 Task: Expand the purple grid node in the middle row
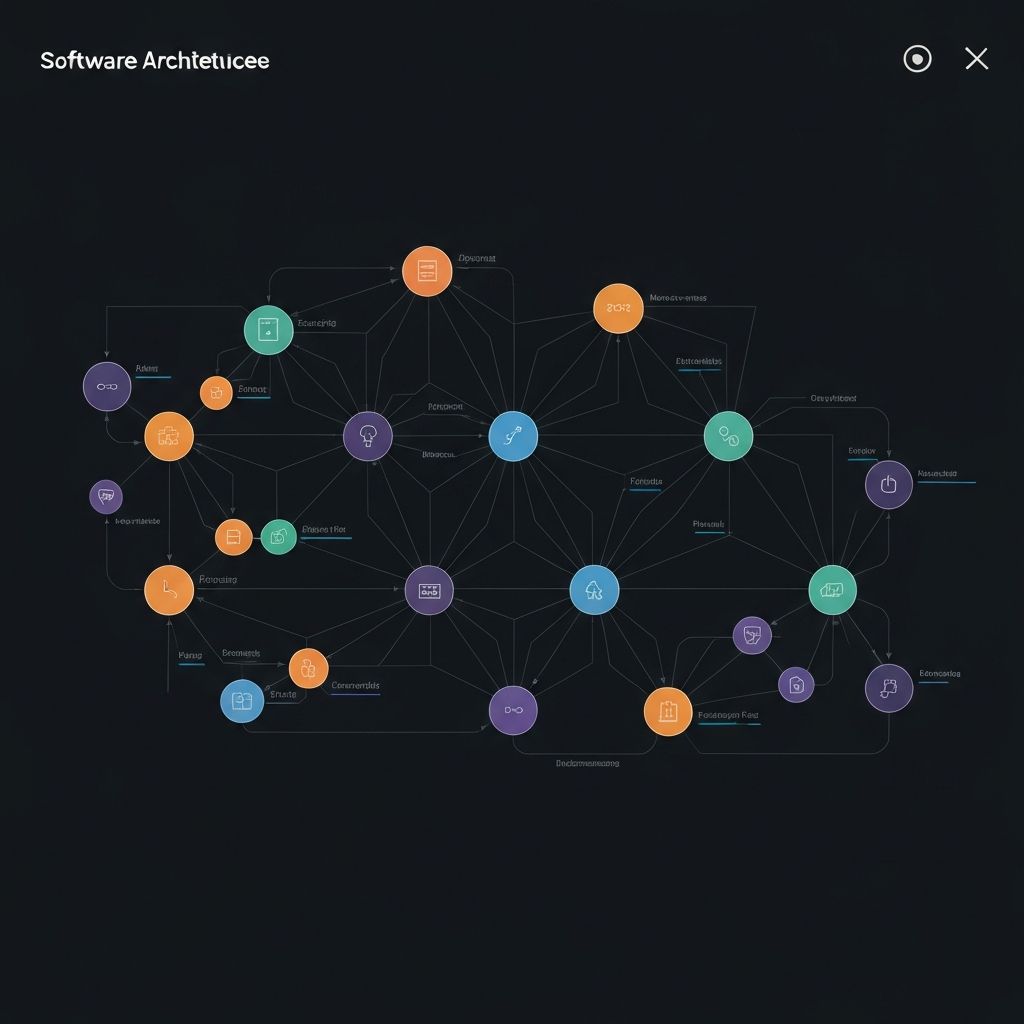pos(430,590)
